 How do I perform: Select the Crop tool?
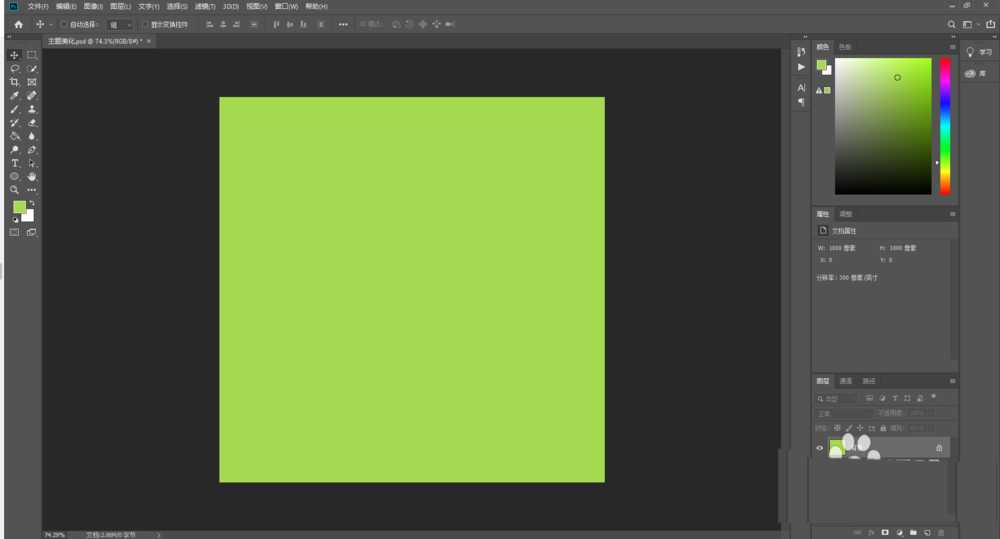tap(14, 82)
